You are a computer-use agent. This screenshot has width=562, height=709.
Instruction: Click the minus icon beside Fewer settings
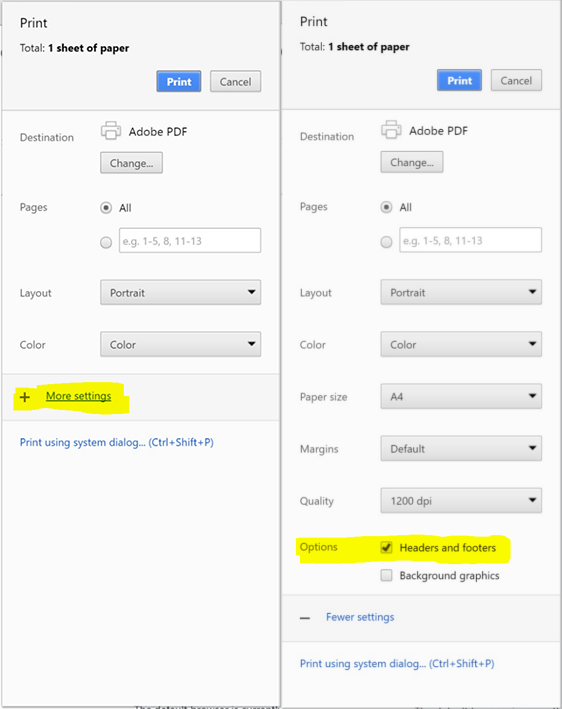point(305,618)
